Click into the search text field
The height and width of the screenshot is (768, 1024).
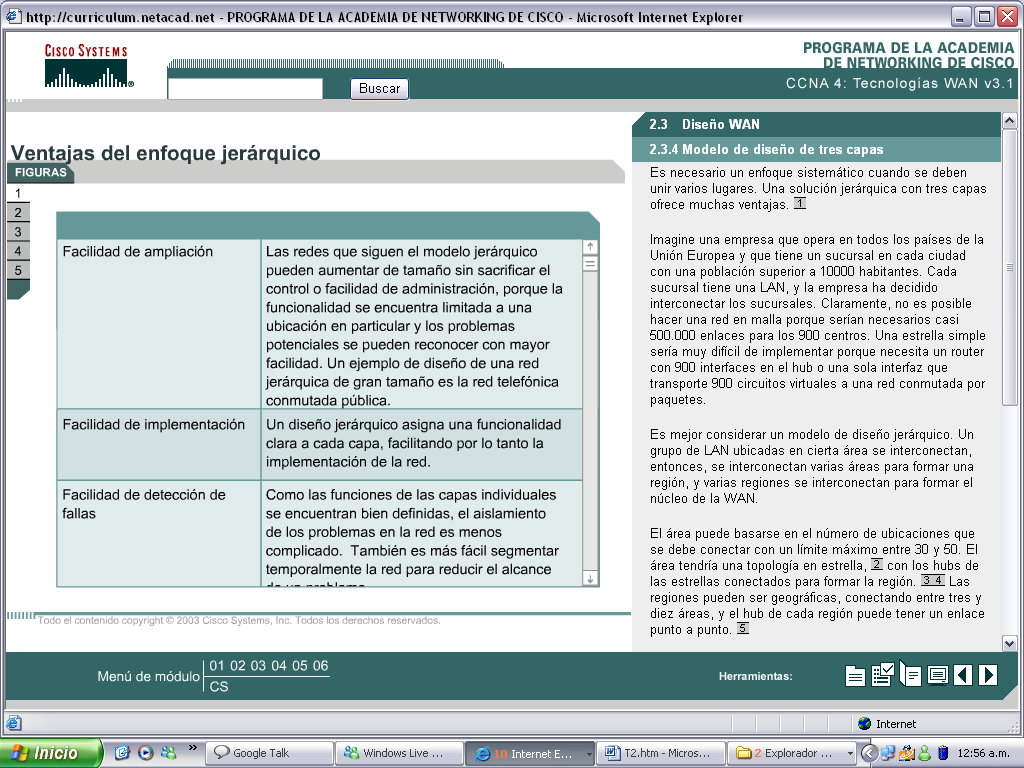point(246,89)
